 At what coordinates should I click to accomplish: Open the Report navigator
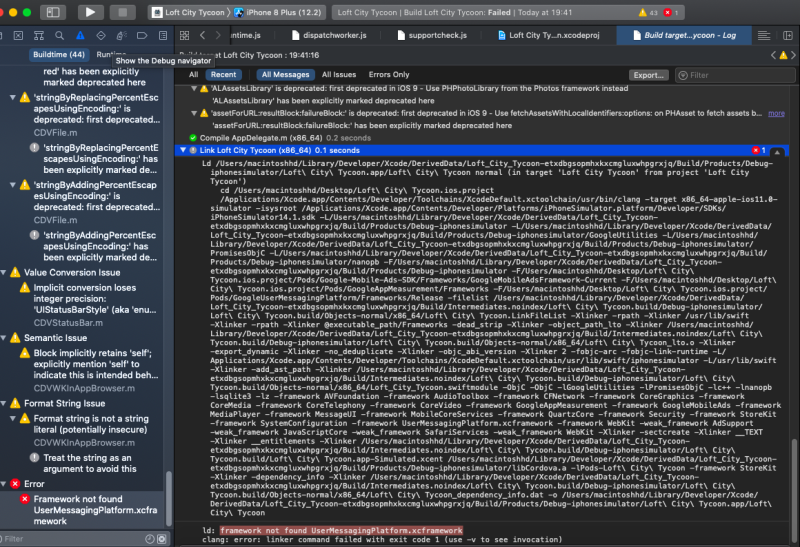(x=163, y=35)
